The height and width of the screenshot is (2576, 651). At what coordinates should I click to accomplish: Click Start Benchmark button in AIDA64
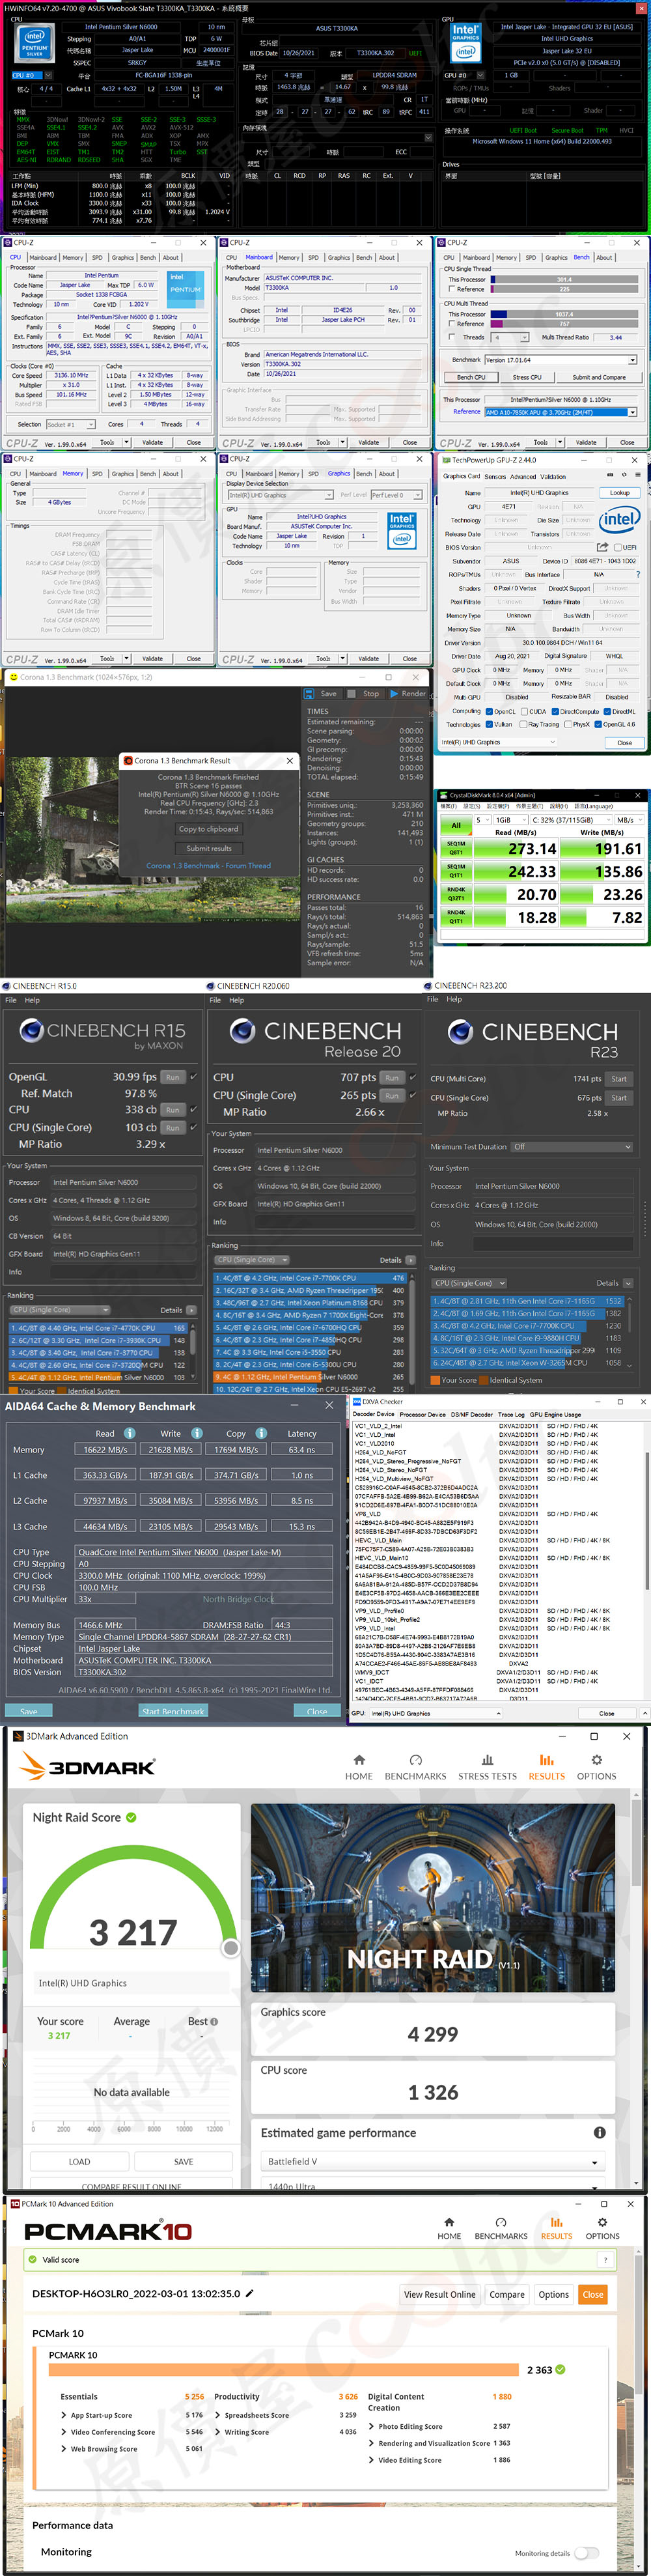tap(172, 1710)
